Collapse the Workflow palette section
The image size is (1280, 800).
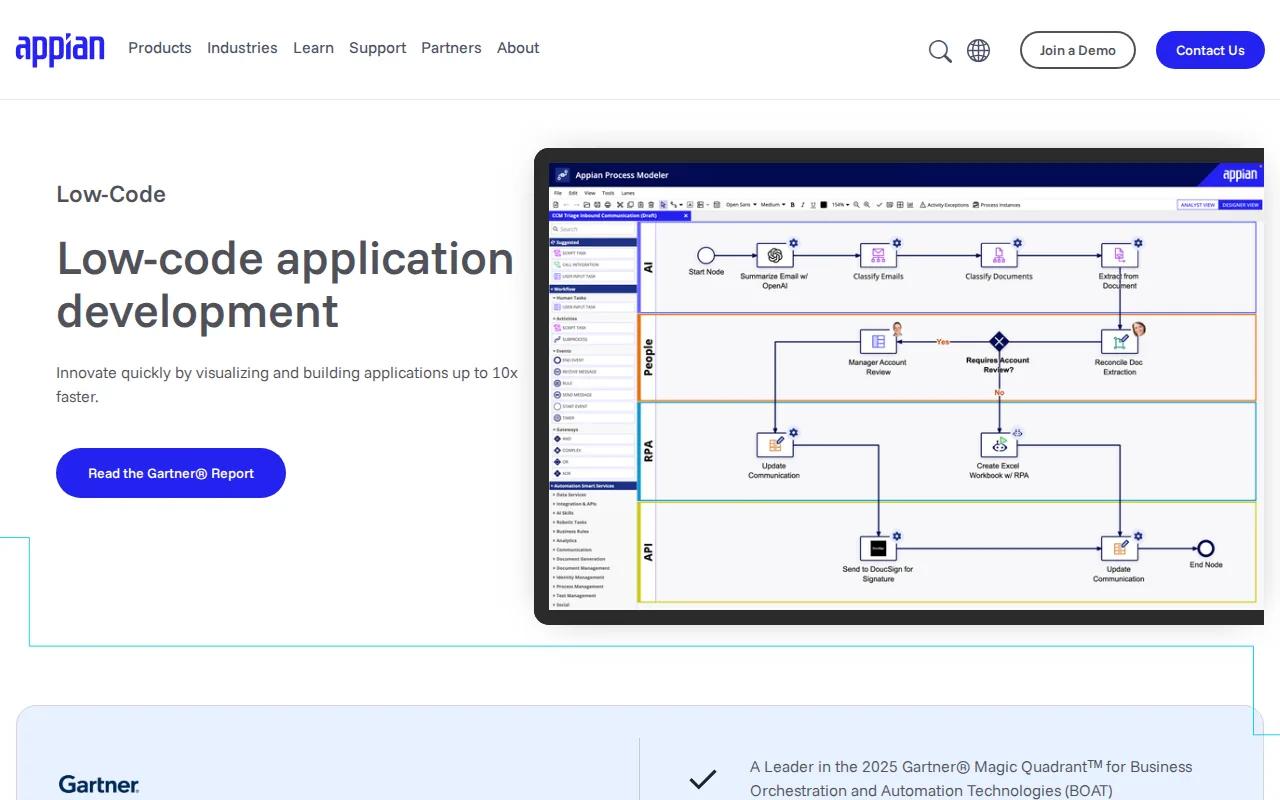(593, 289)
